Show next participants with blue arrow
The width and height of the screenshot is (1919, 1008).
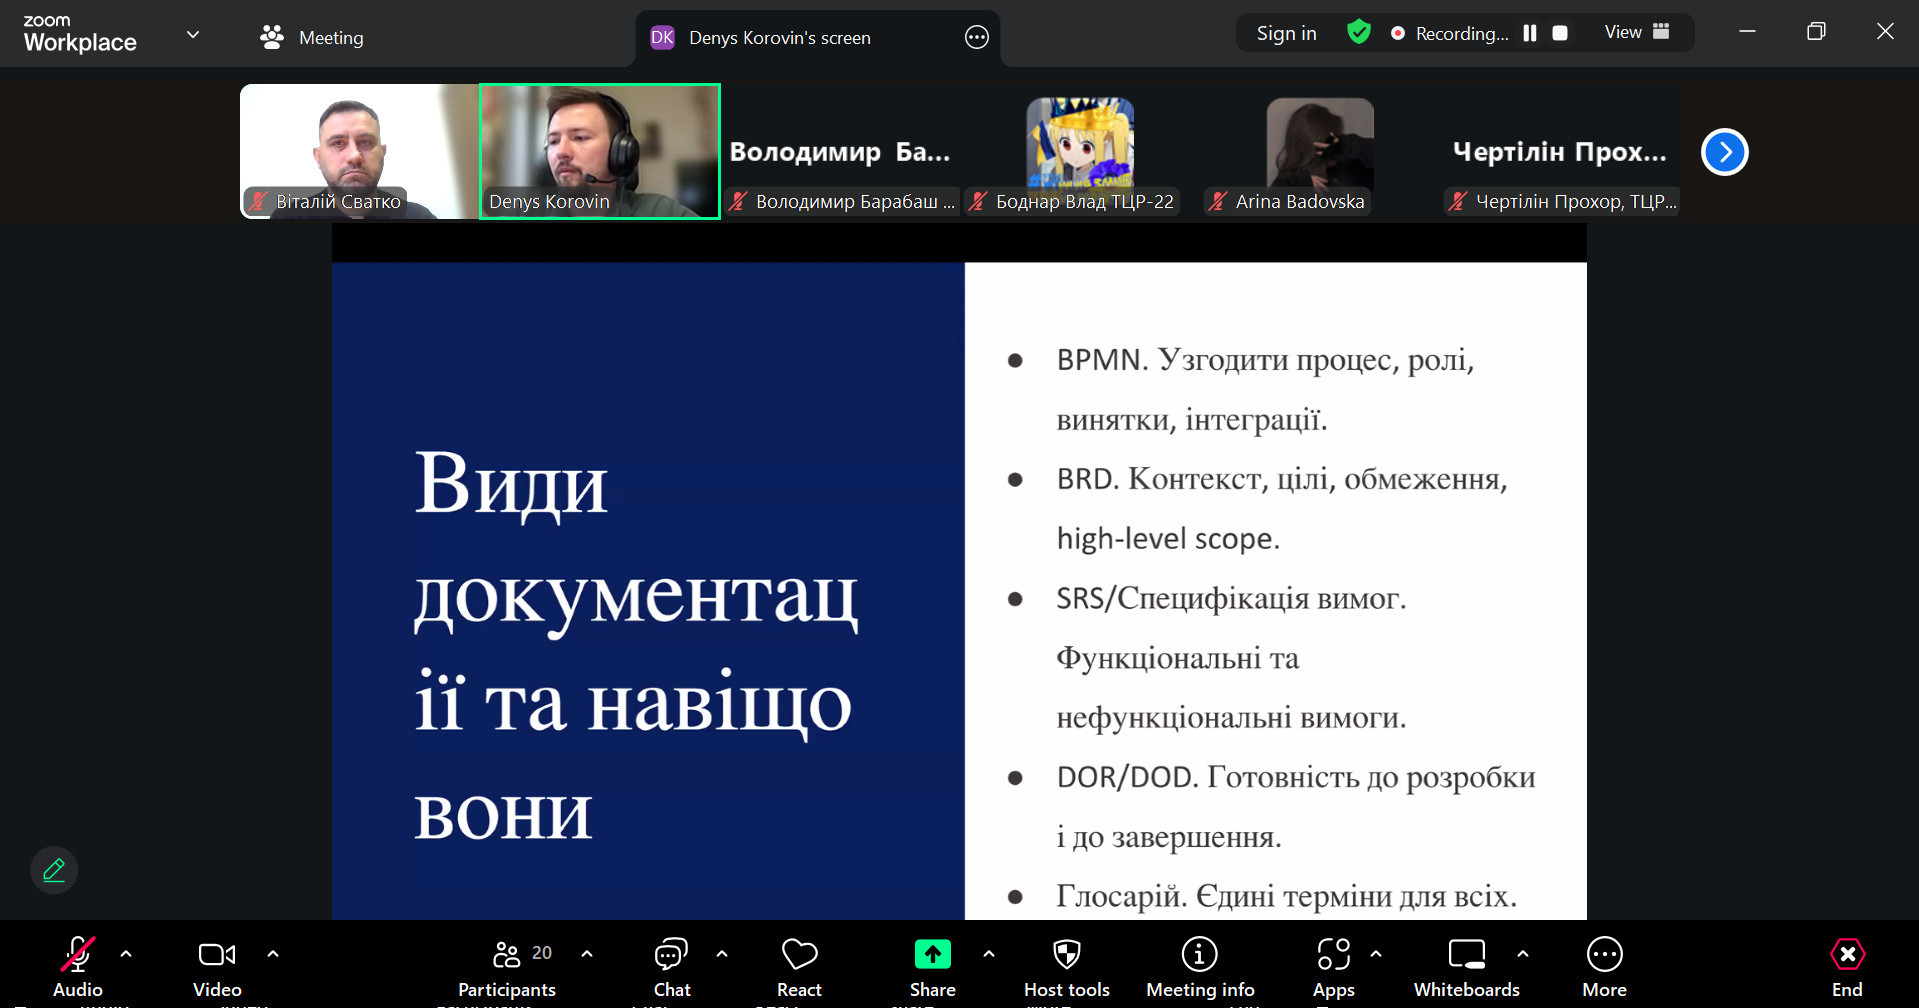(1724, 152)
